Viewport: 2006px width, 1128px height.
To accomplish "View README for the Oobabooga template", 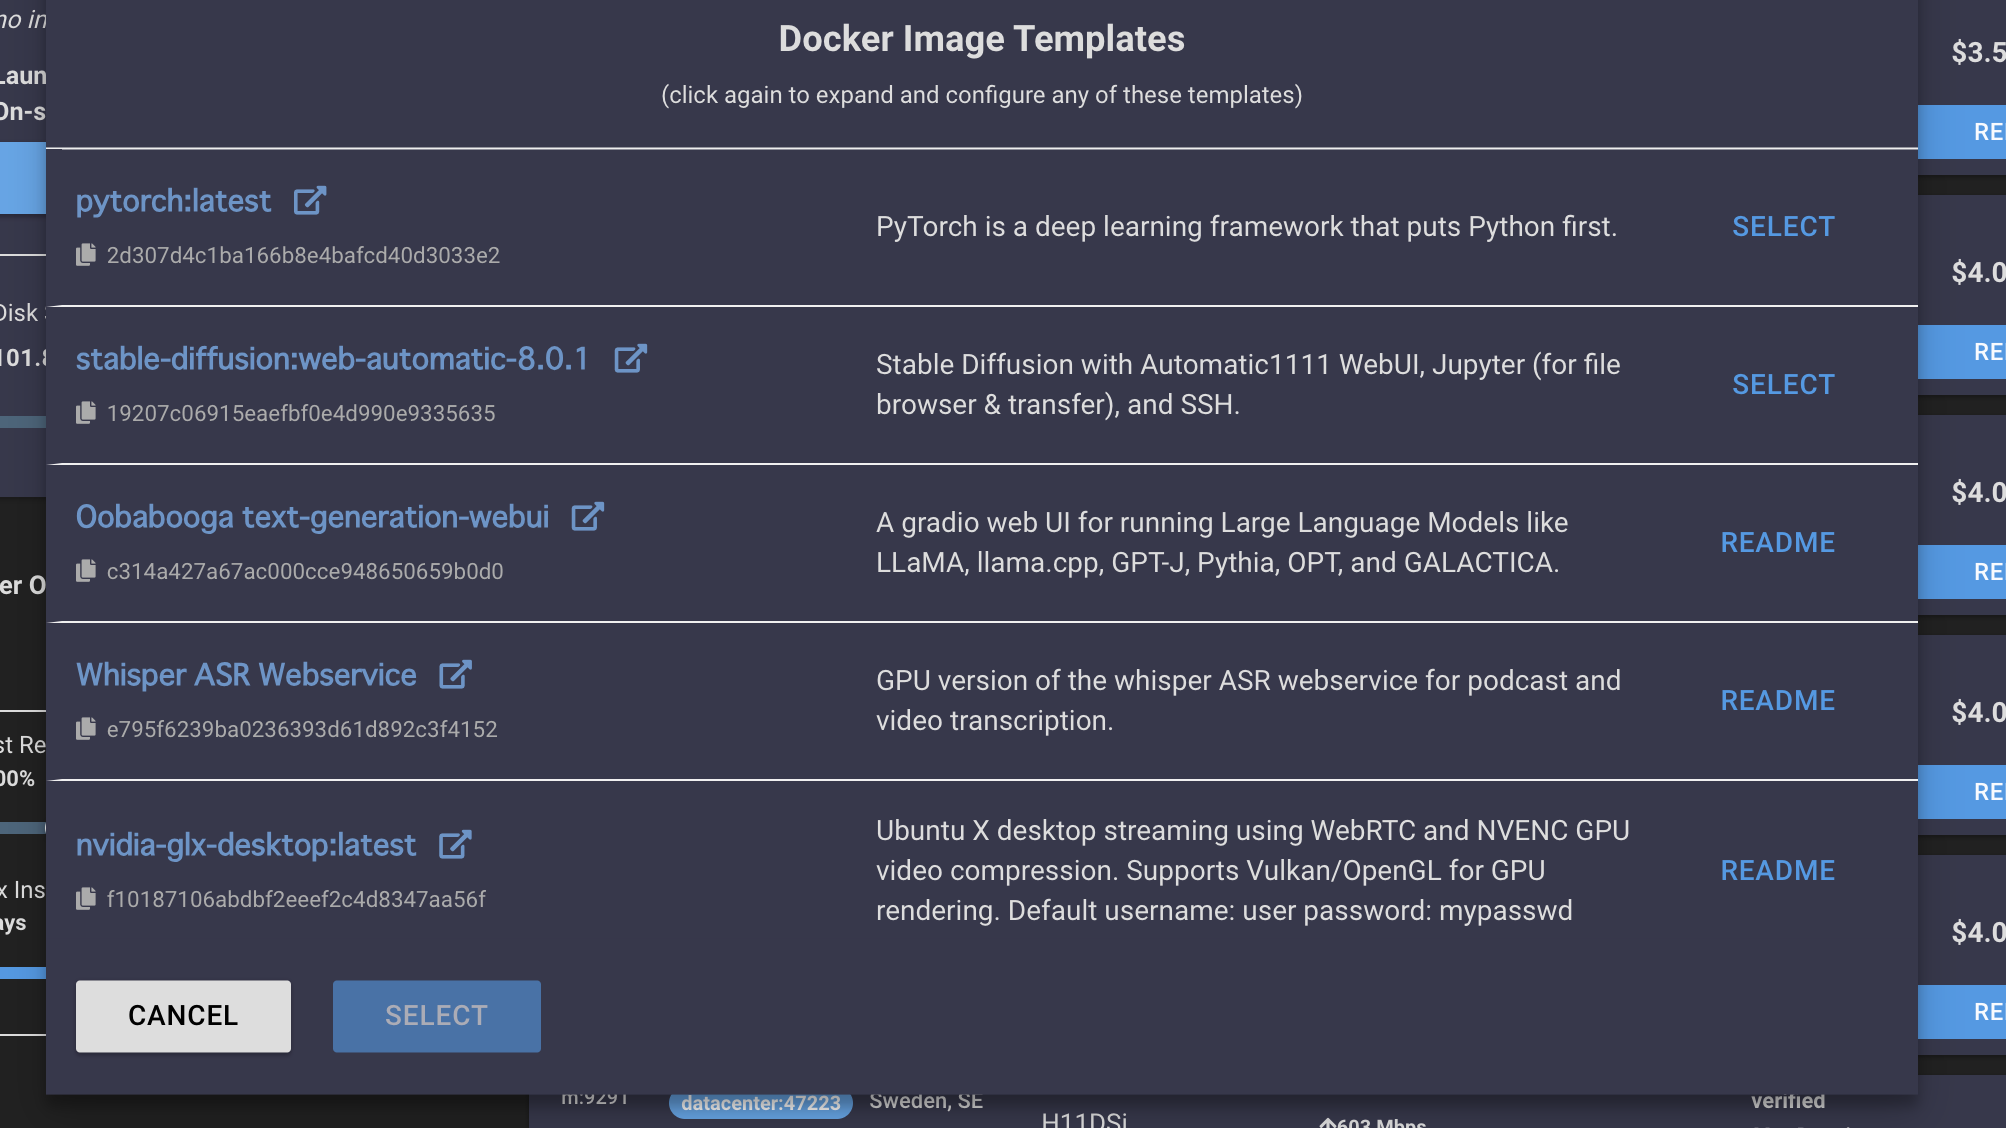I will coord(1777,543).
